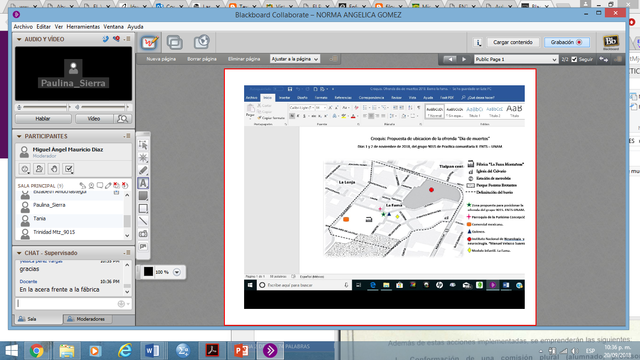Collapse the Participantes panel
This screenshot has height=360, width=640.
(19, 136)
